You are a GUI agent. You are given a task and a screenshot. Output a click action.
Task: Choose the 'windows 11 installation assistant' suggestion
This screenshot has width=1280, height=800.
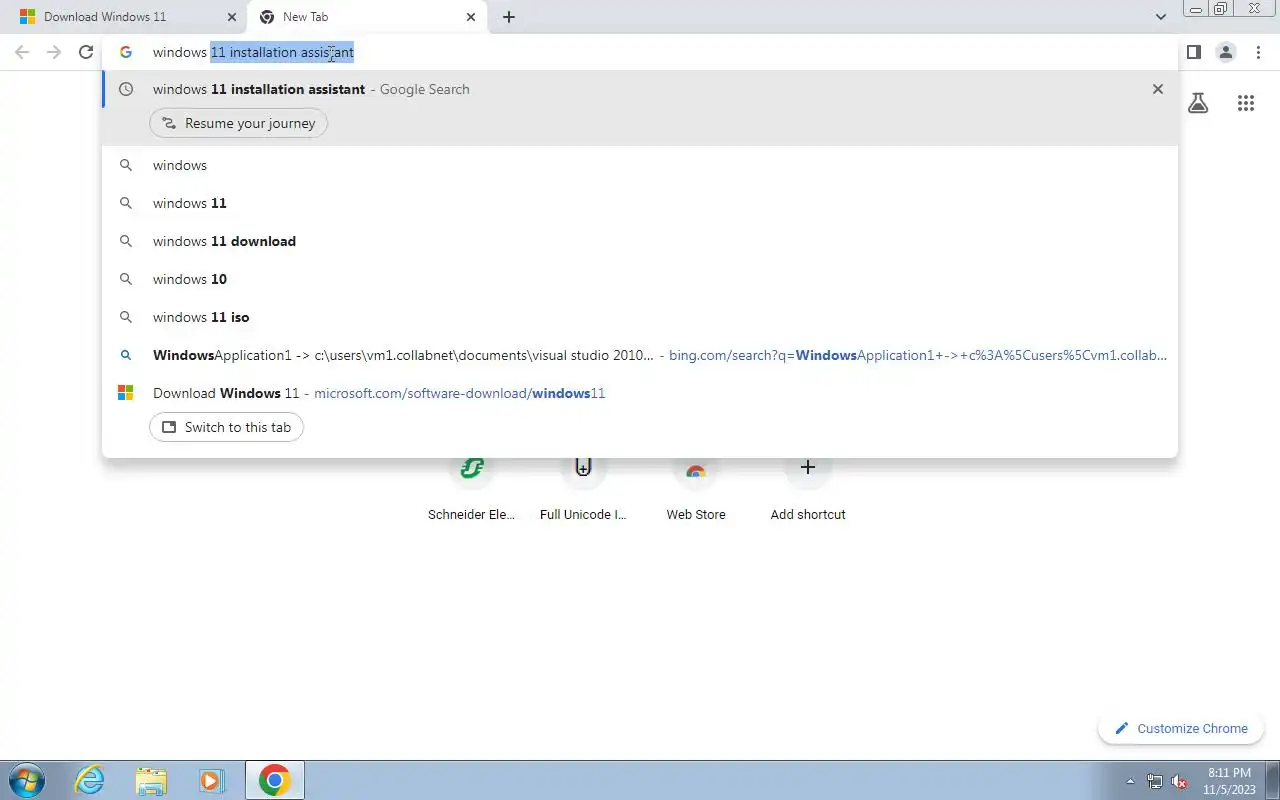(640, 89)
